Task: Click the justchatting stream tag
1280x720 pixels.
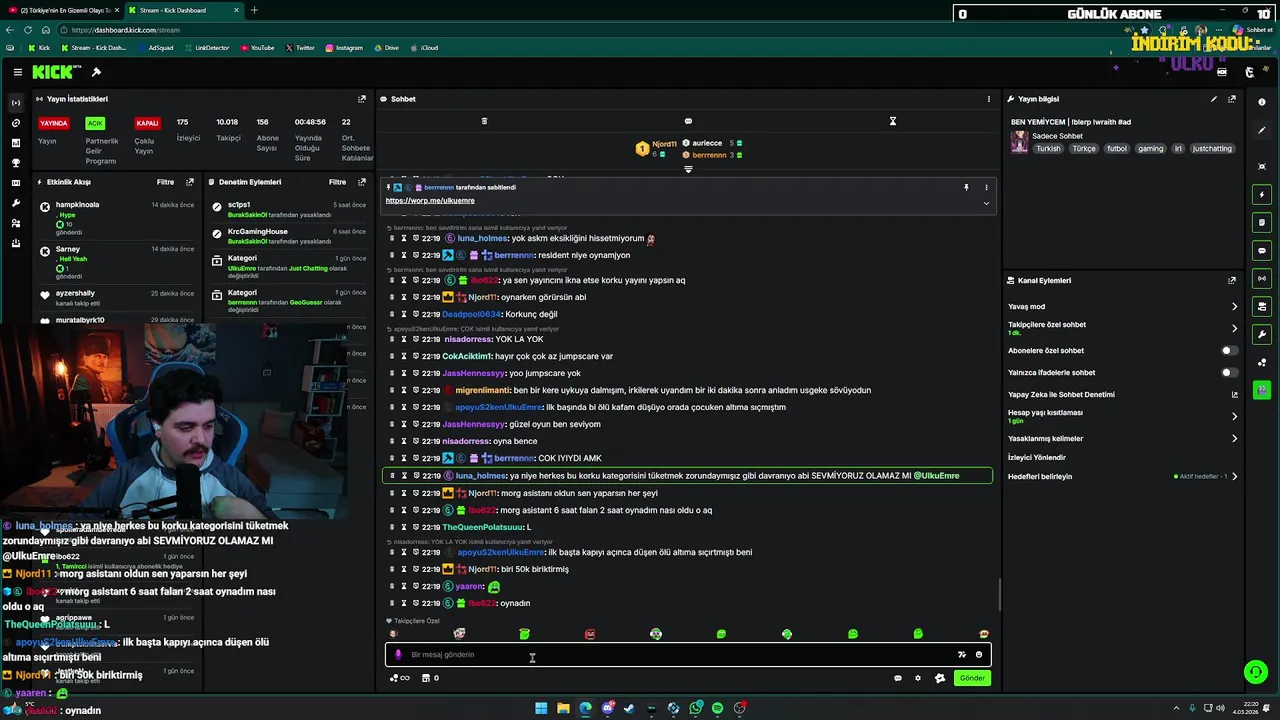Action: 1212,149
